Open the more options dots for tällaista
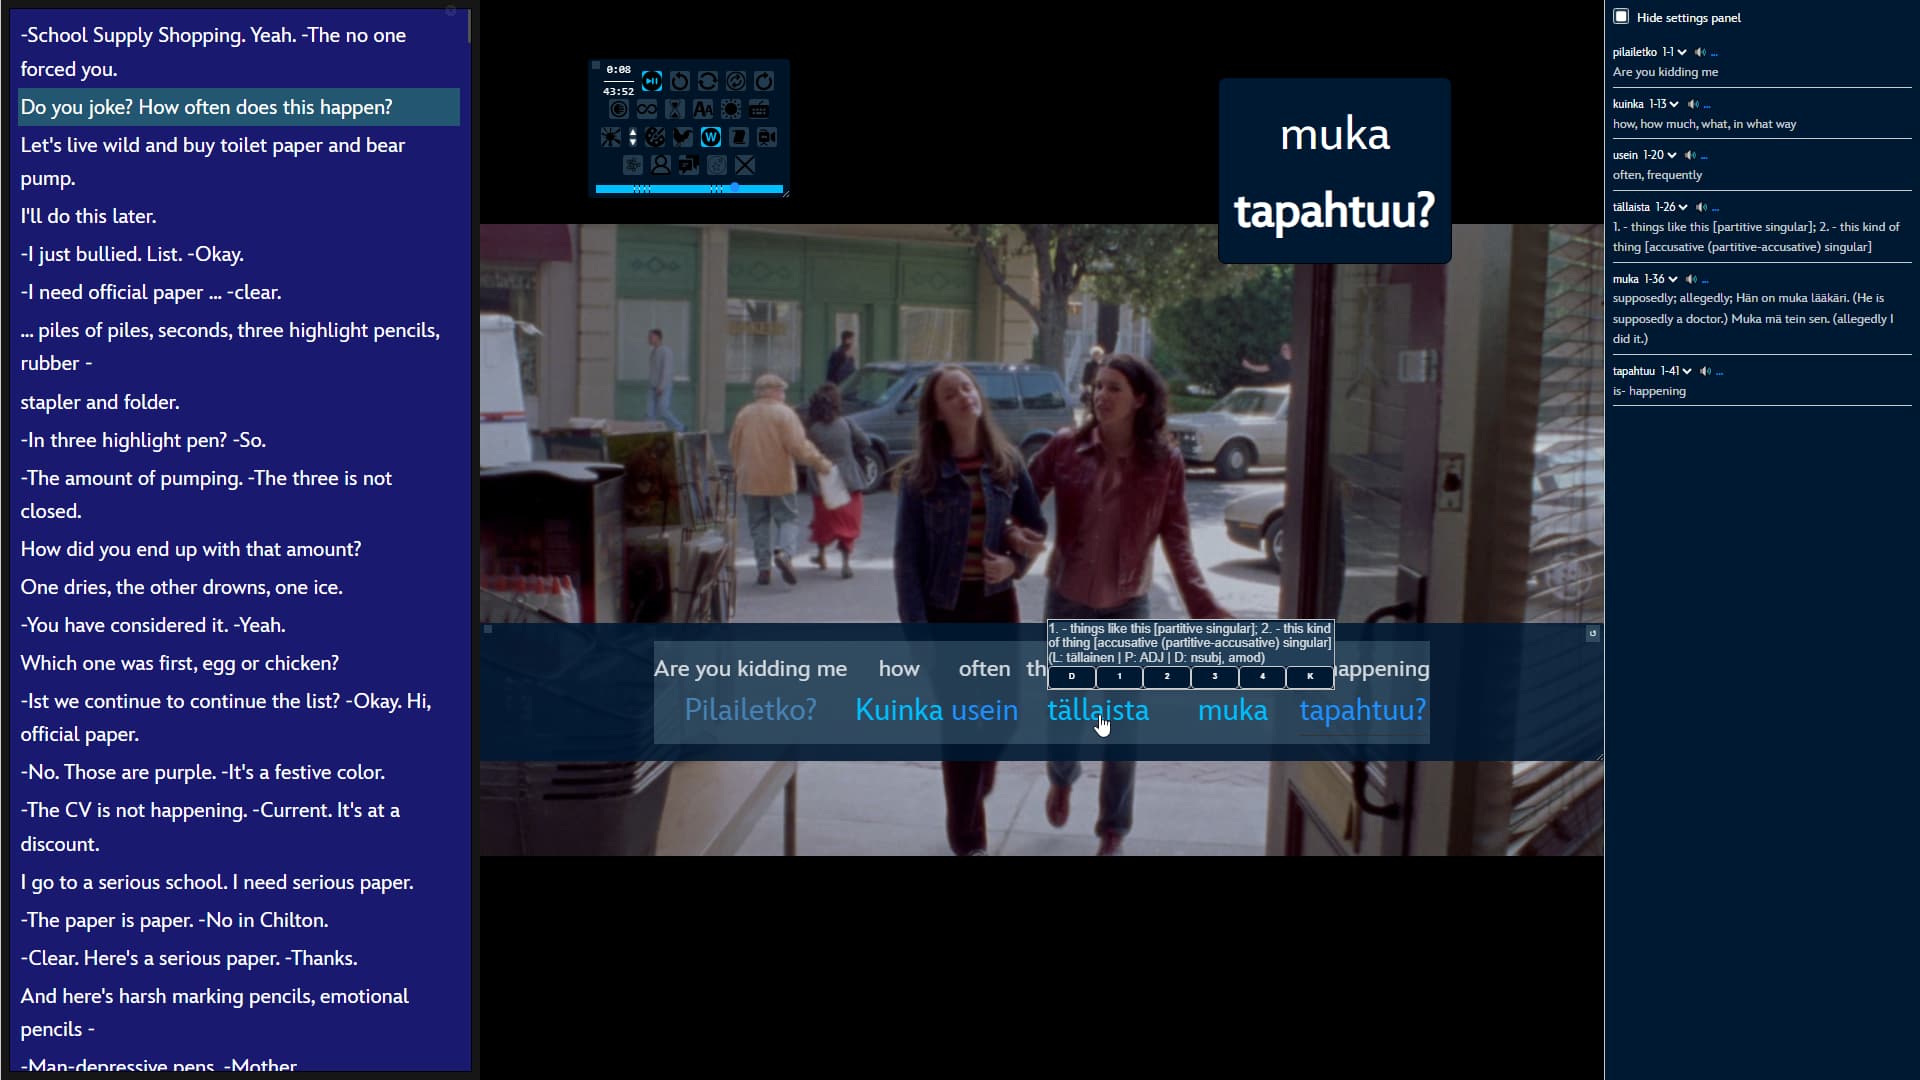 (1715, 209)
